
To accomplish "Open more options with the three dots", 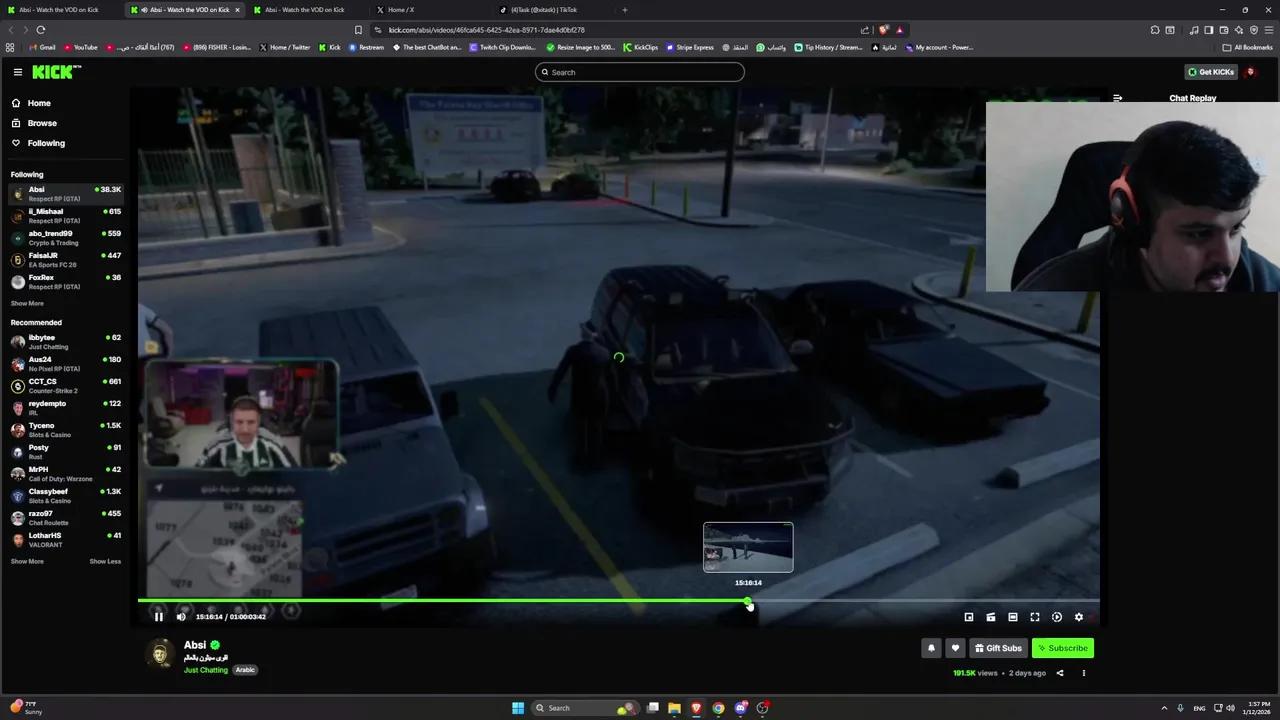I will point(1083,672).
